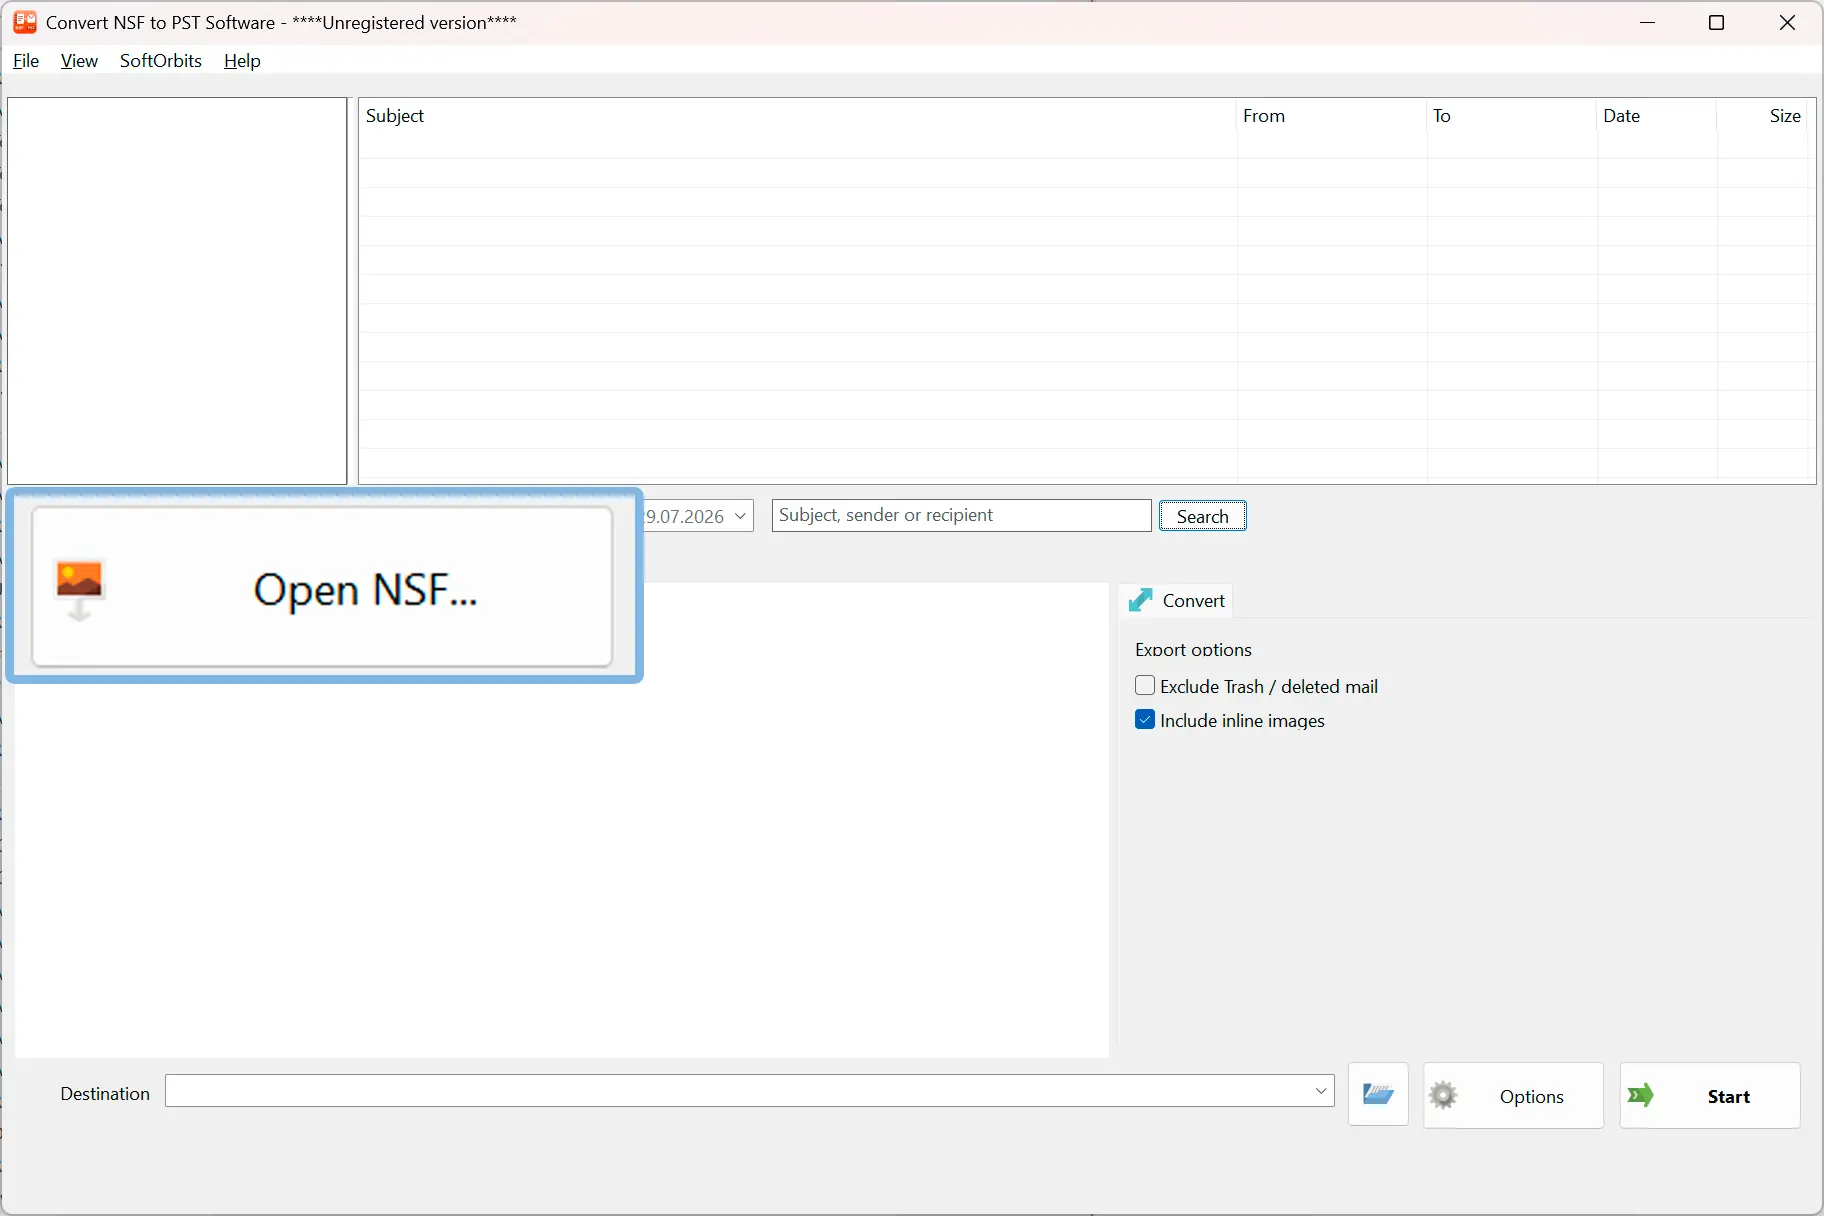Click the Convert tab arrow icon
The width and height of the screenshot is (1824, 1216).
pyautogui.click(x=1140, y=600)
